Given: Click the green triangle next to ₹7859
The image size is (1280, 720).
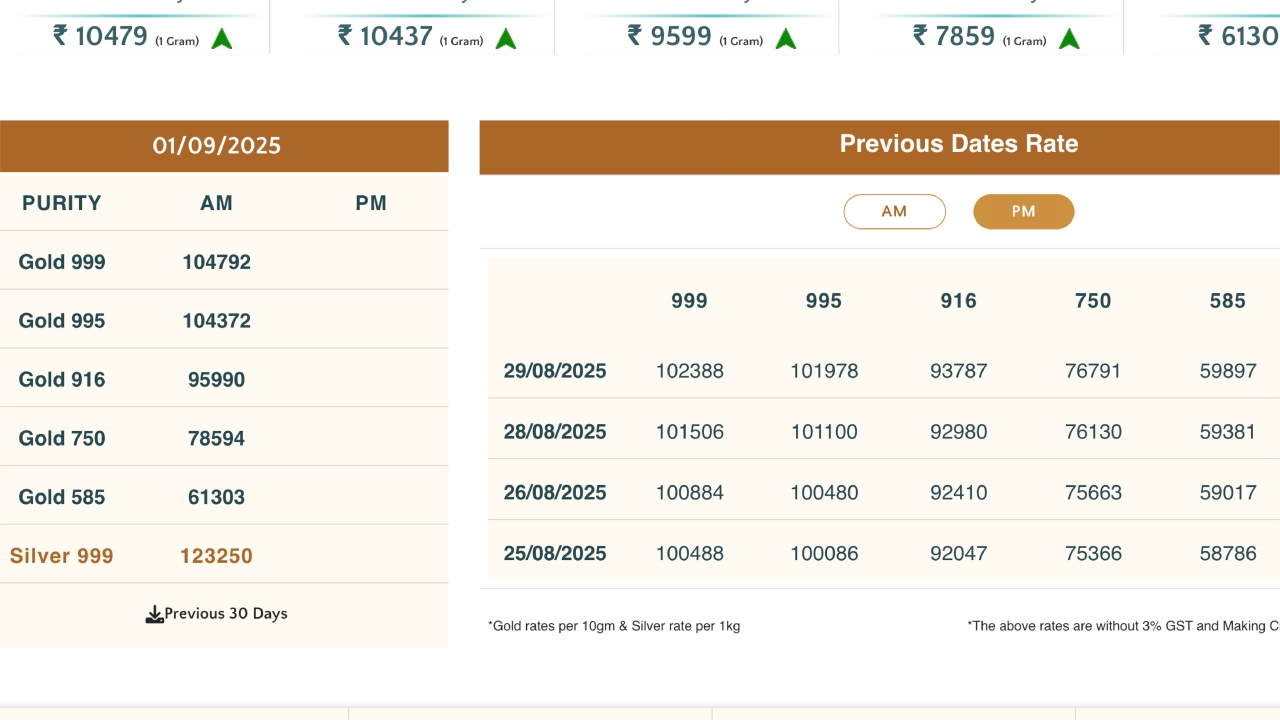Looking at the screenshot, I should click(x=1069, y=39).
